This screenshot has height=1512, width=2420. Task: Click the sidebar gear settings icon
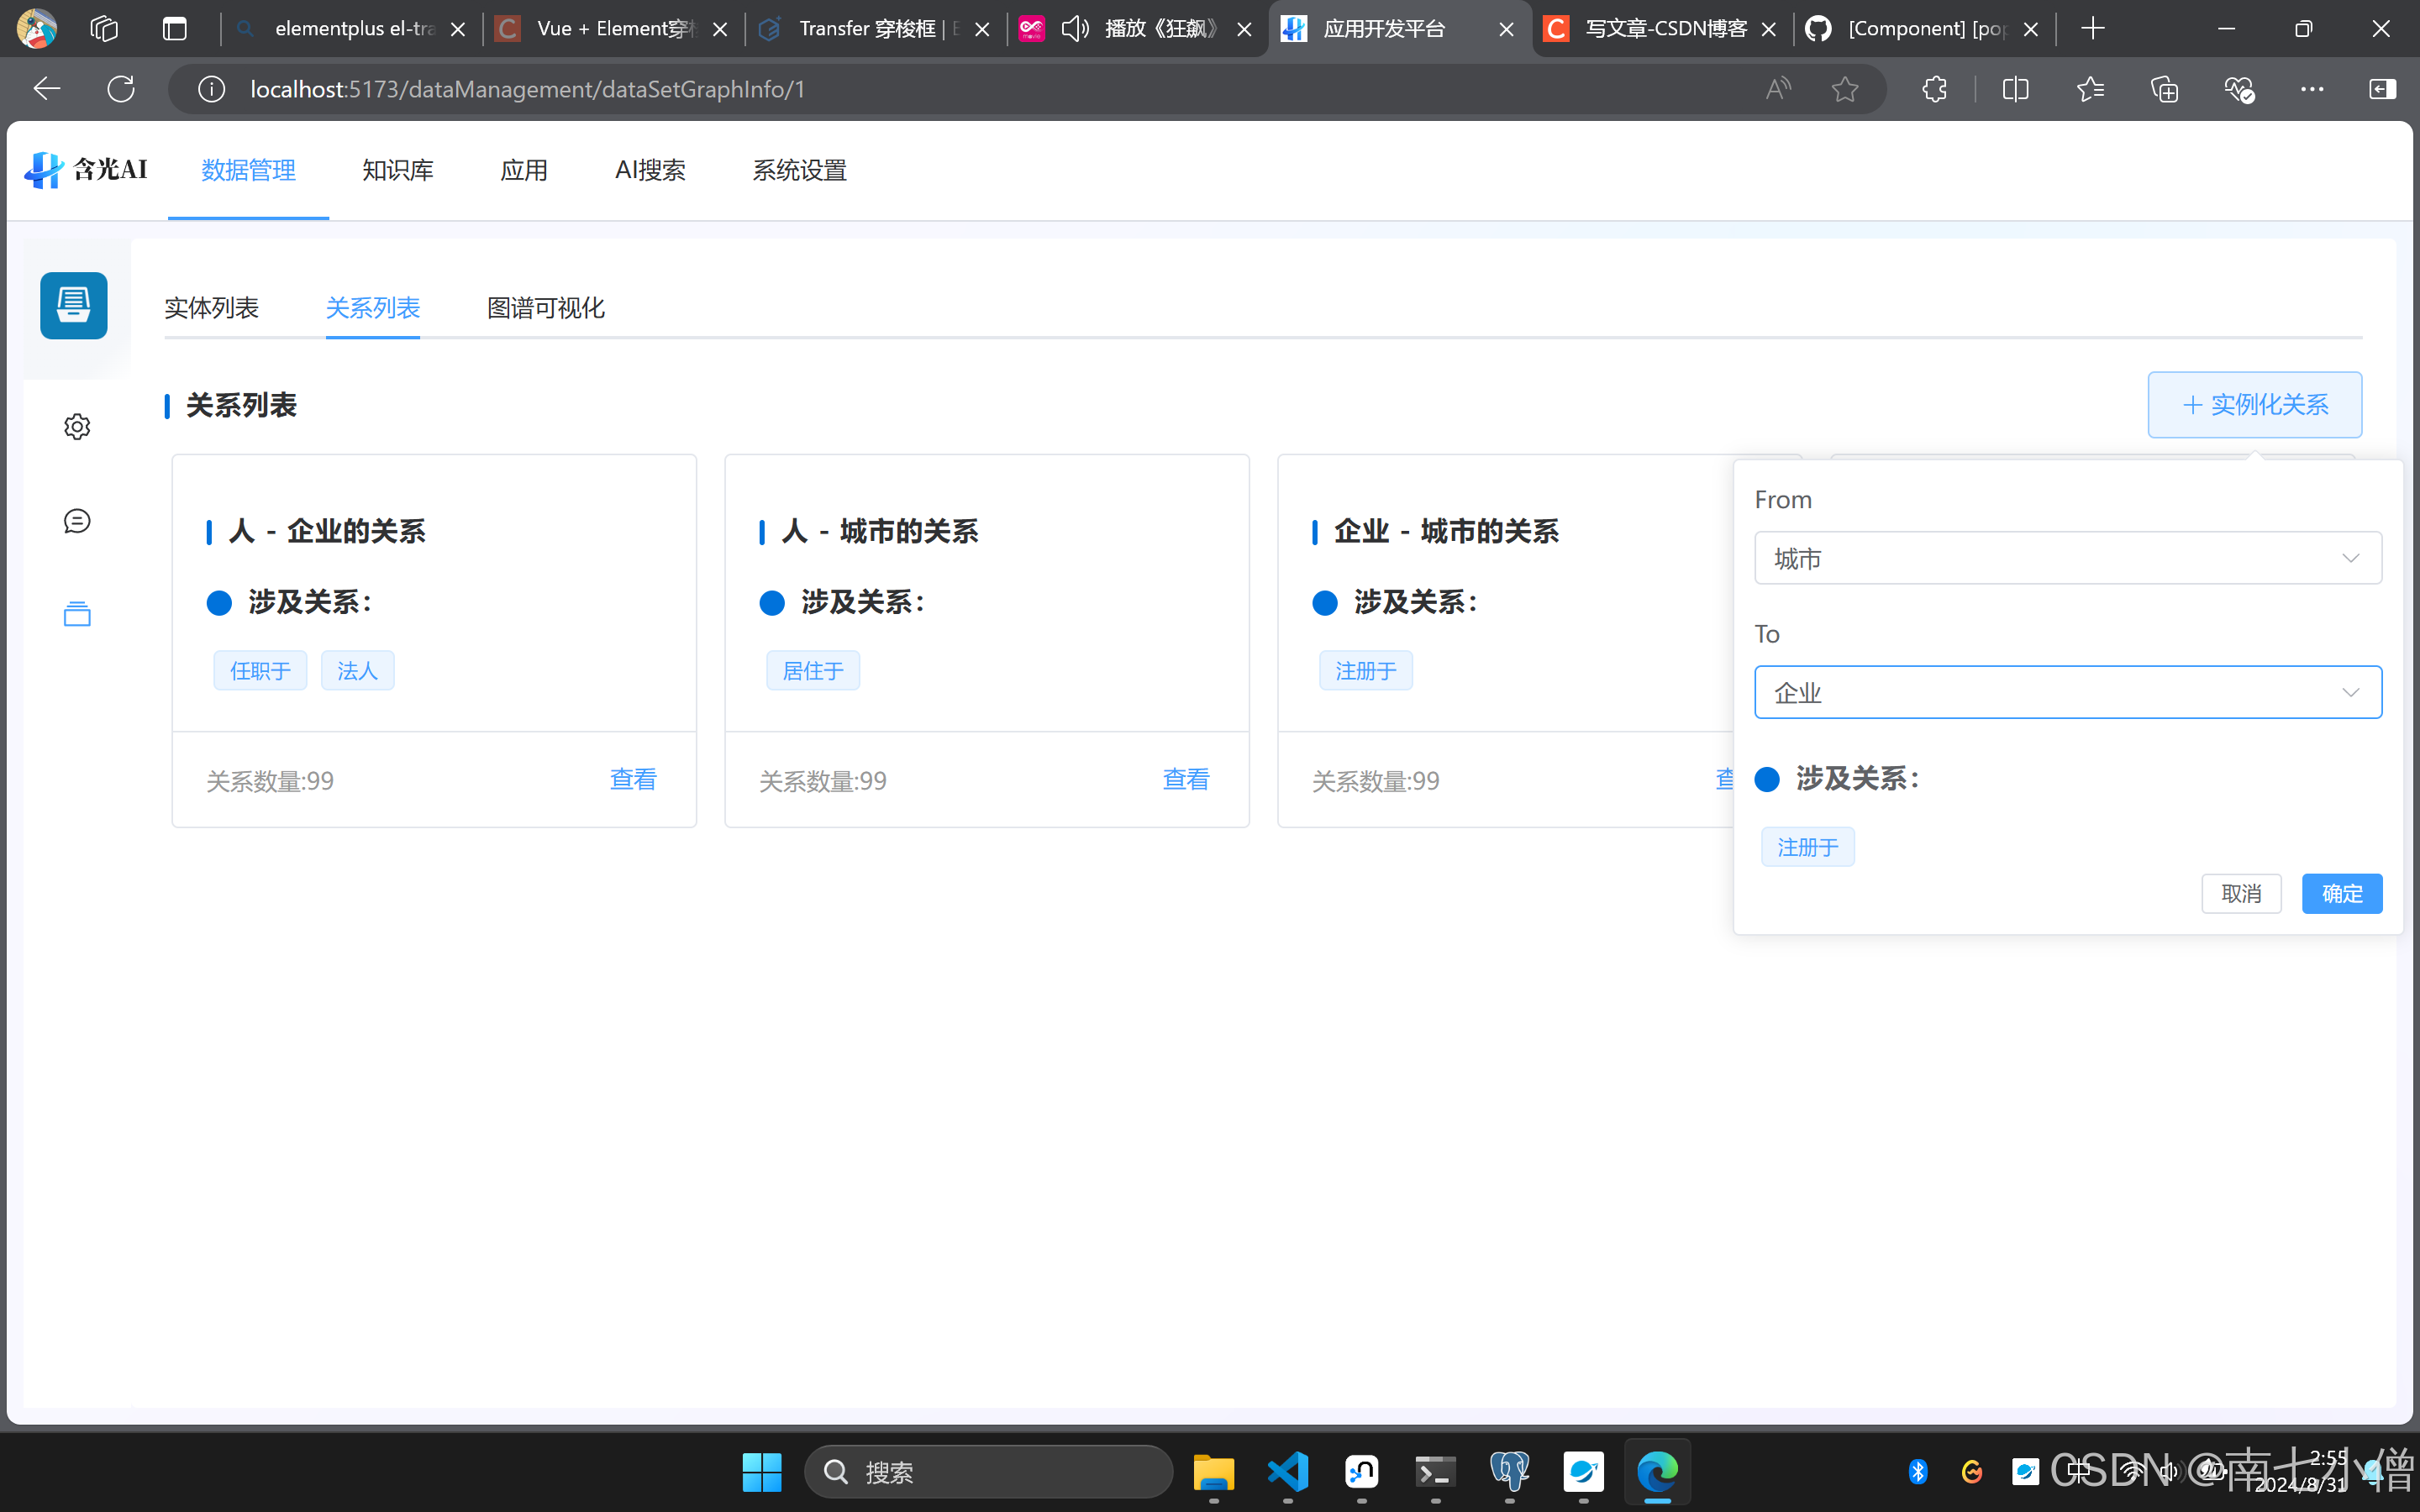point(77,427)
